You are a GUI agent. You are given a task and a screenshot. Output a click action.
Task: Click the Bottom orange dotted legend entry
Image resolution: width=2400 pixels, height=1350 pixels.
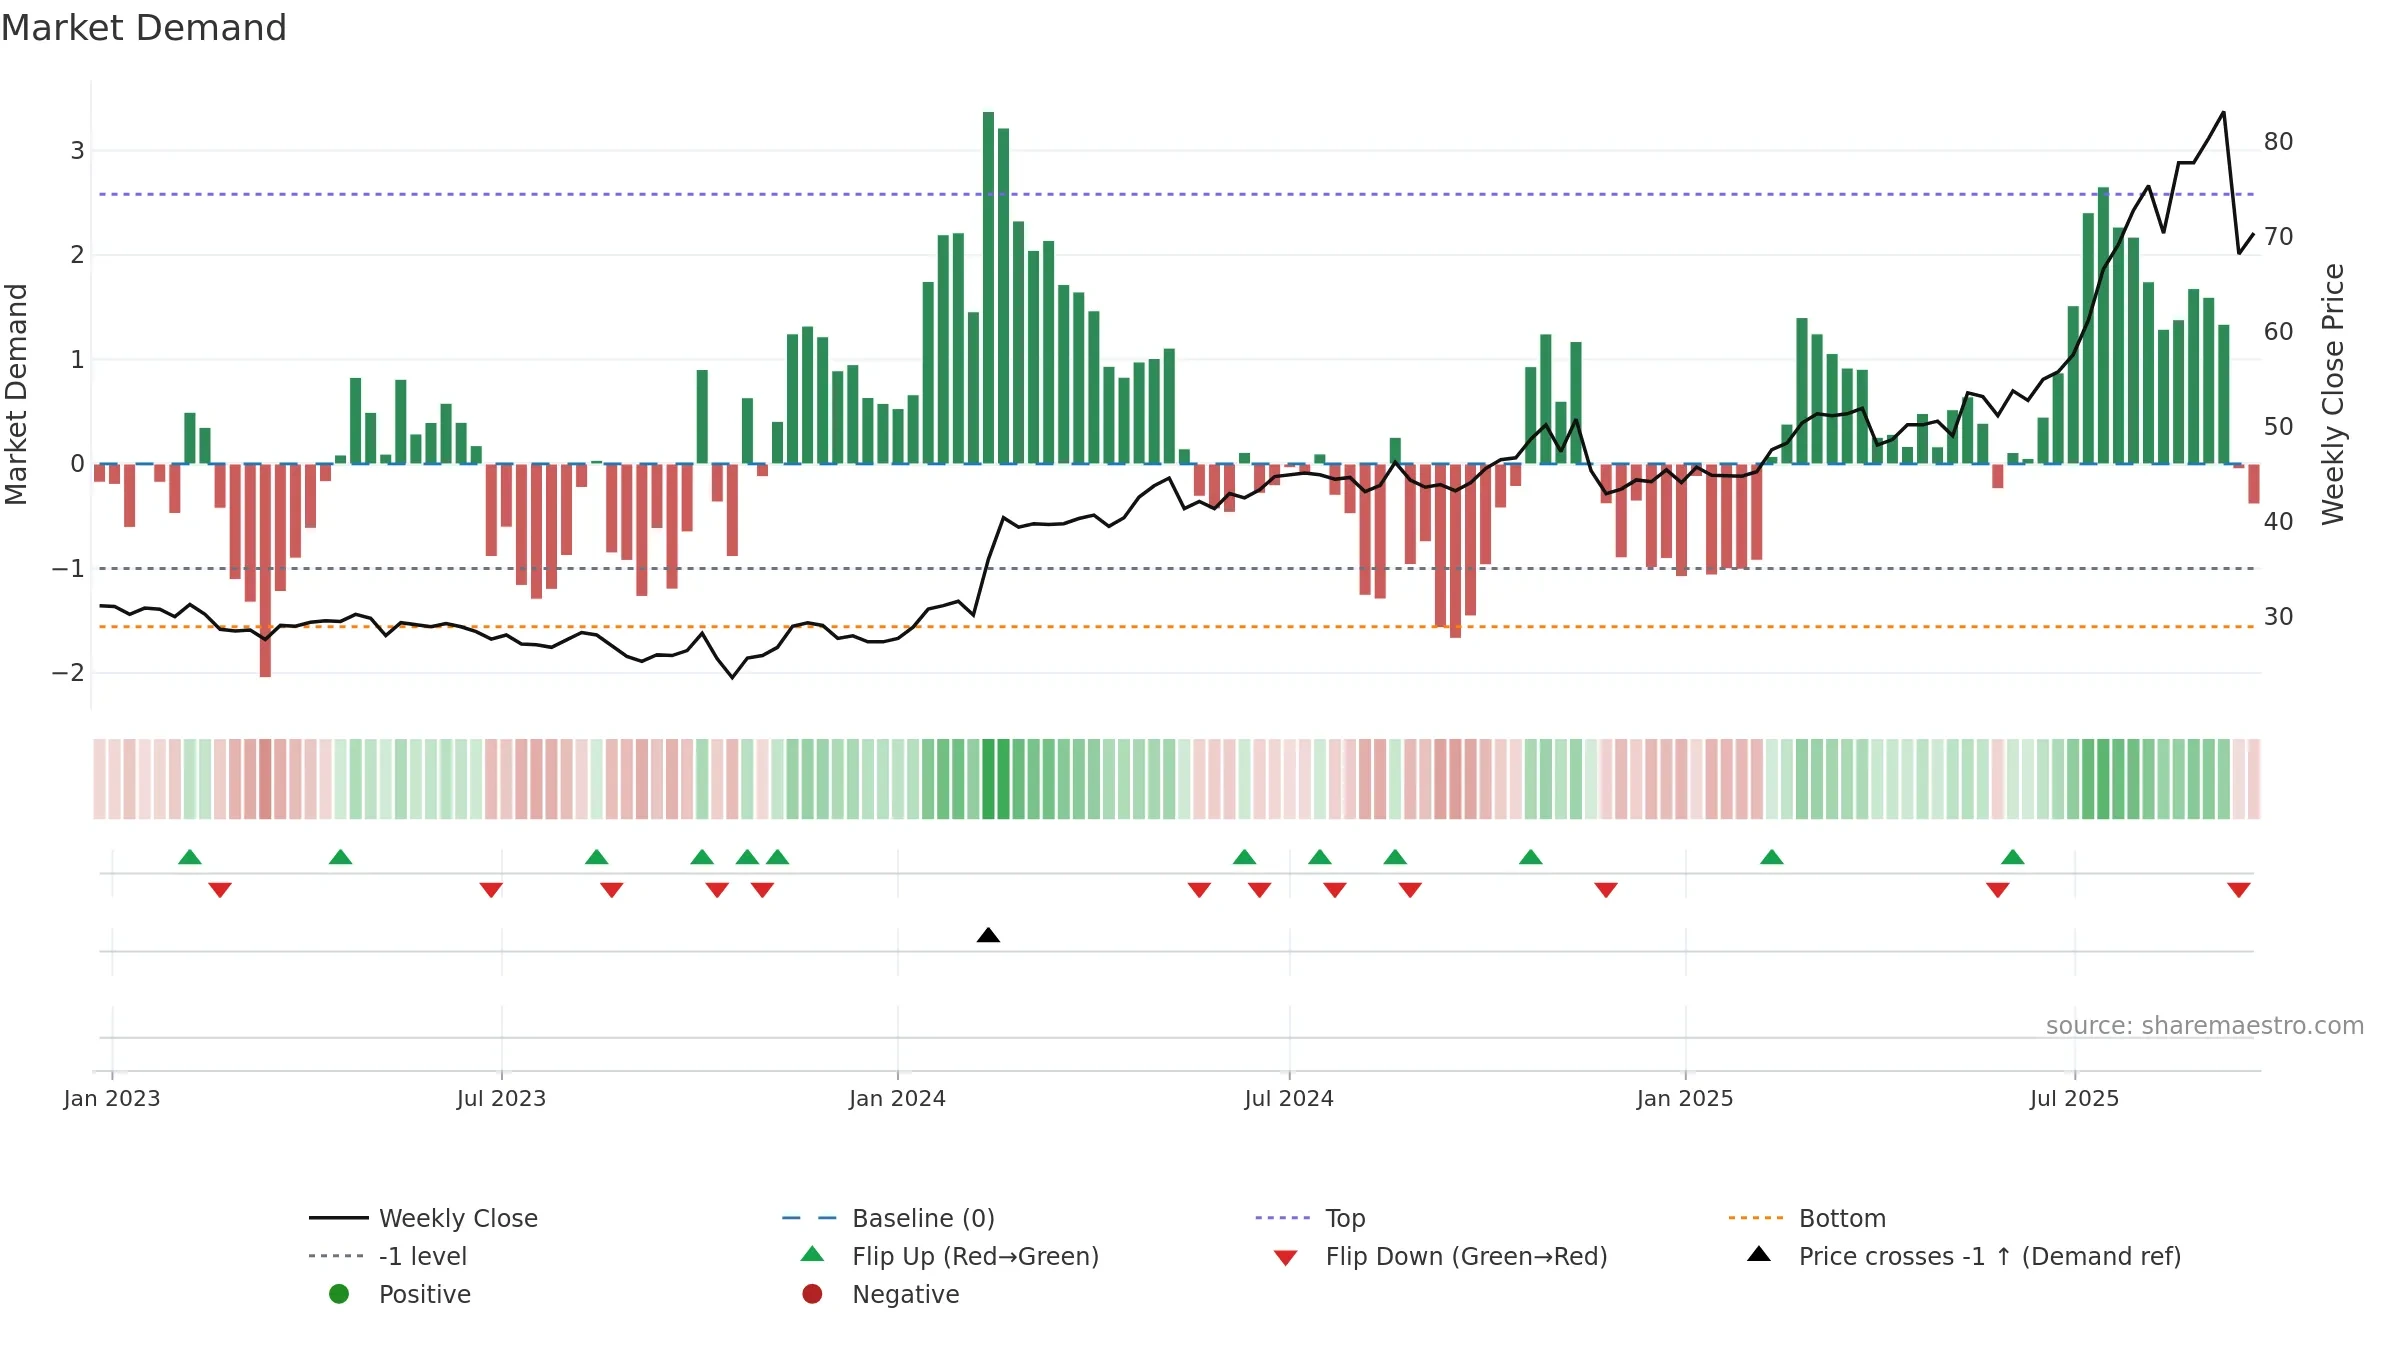[x=1807, y=1218]
